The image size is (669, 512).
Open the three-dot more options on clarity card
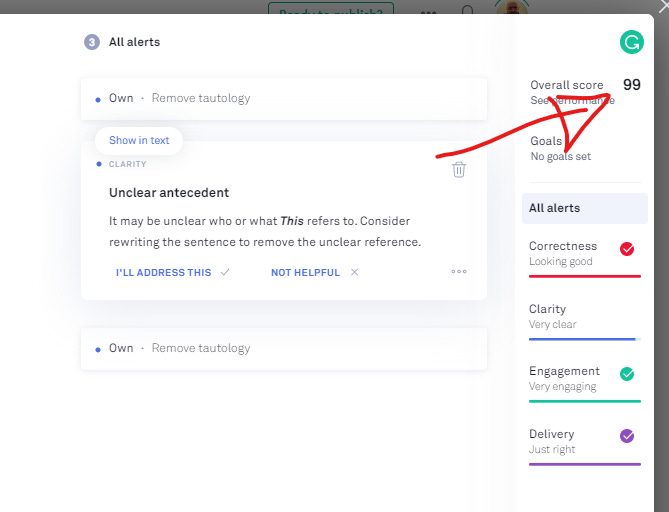coord(459,271)
